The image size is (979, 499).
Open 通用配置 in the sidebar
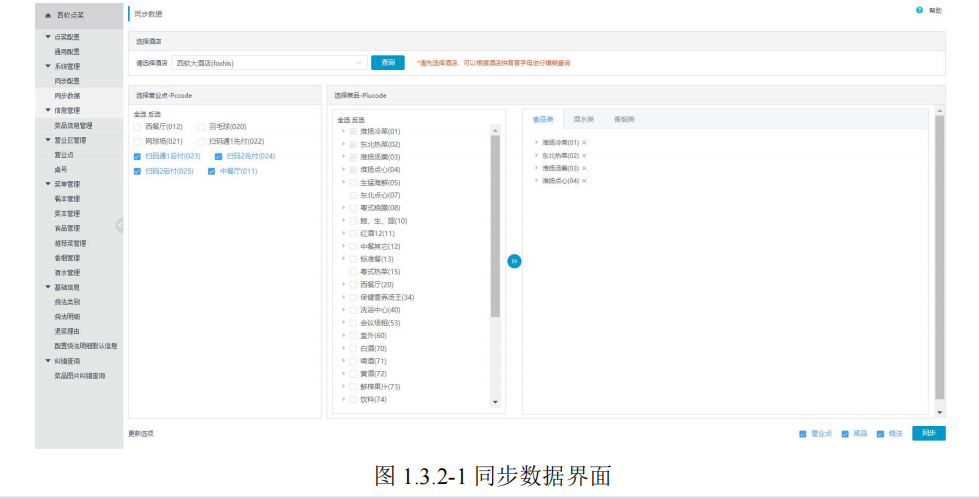click(x=67, y=52)
